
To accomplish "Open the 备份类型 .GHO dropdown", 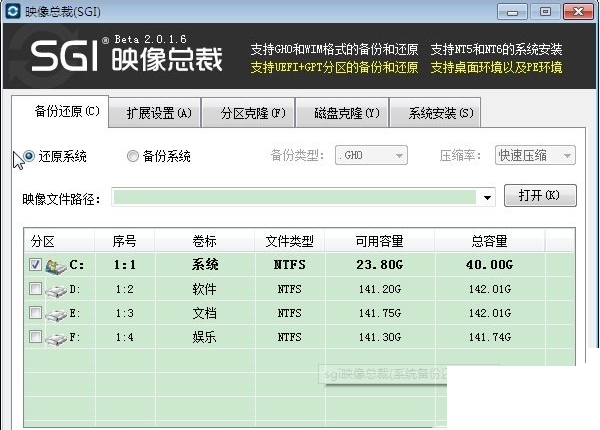I will click(371, 155).
